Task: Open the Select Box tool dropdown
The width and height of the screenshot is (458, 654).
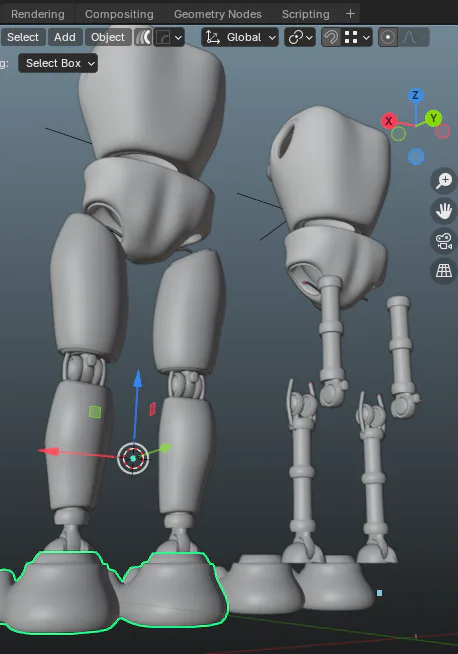Action: point(58,63)
